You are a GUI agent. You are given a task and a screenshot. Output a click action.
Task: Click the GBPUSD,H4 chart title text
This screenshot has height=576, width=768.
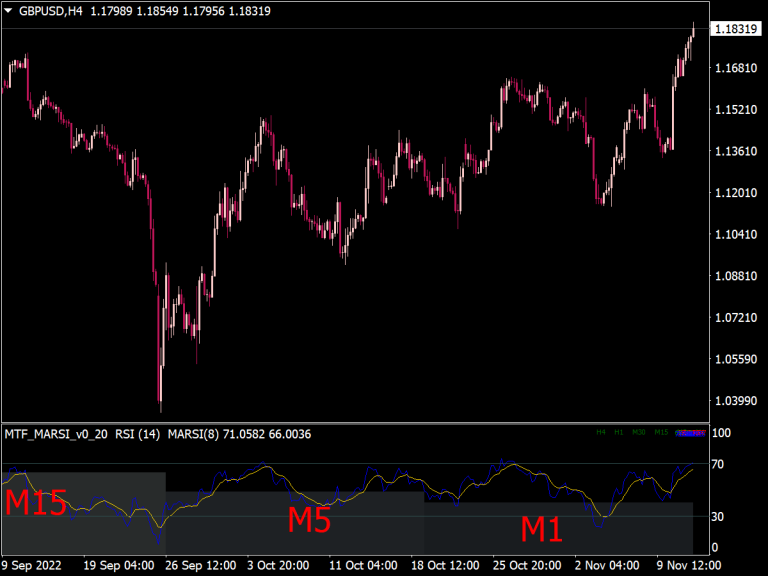(50, 10)
